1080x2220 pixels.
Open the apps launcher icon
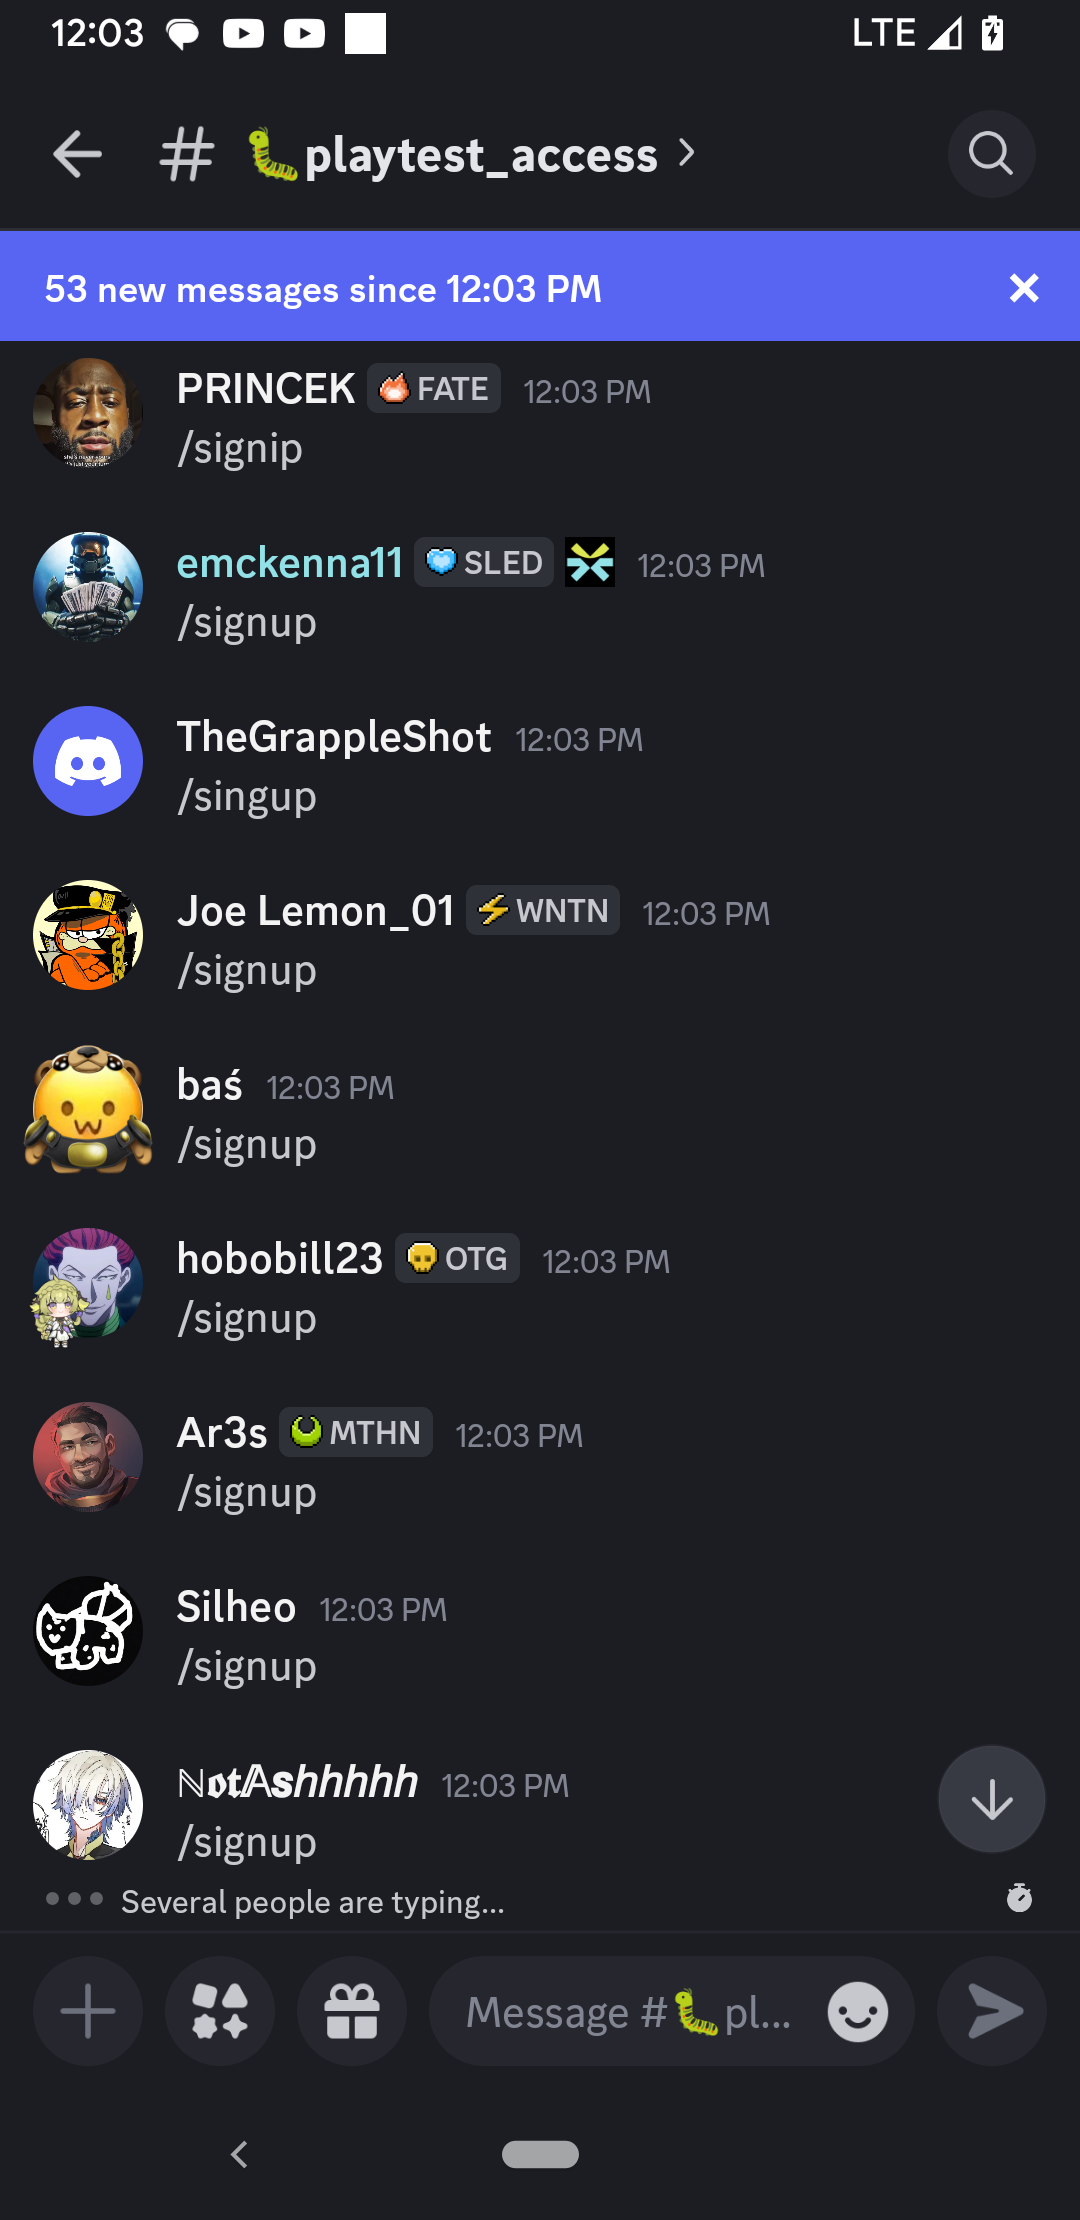pos(220,2011)
